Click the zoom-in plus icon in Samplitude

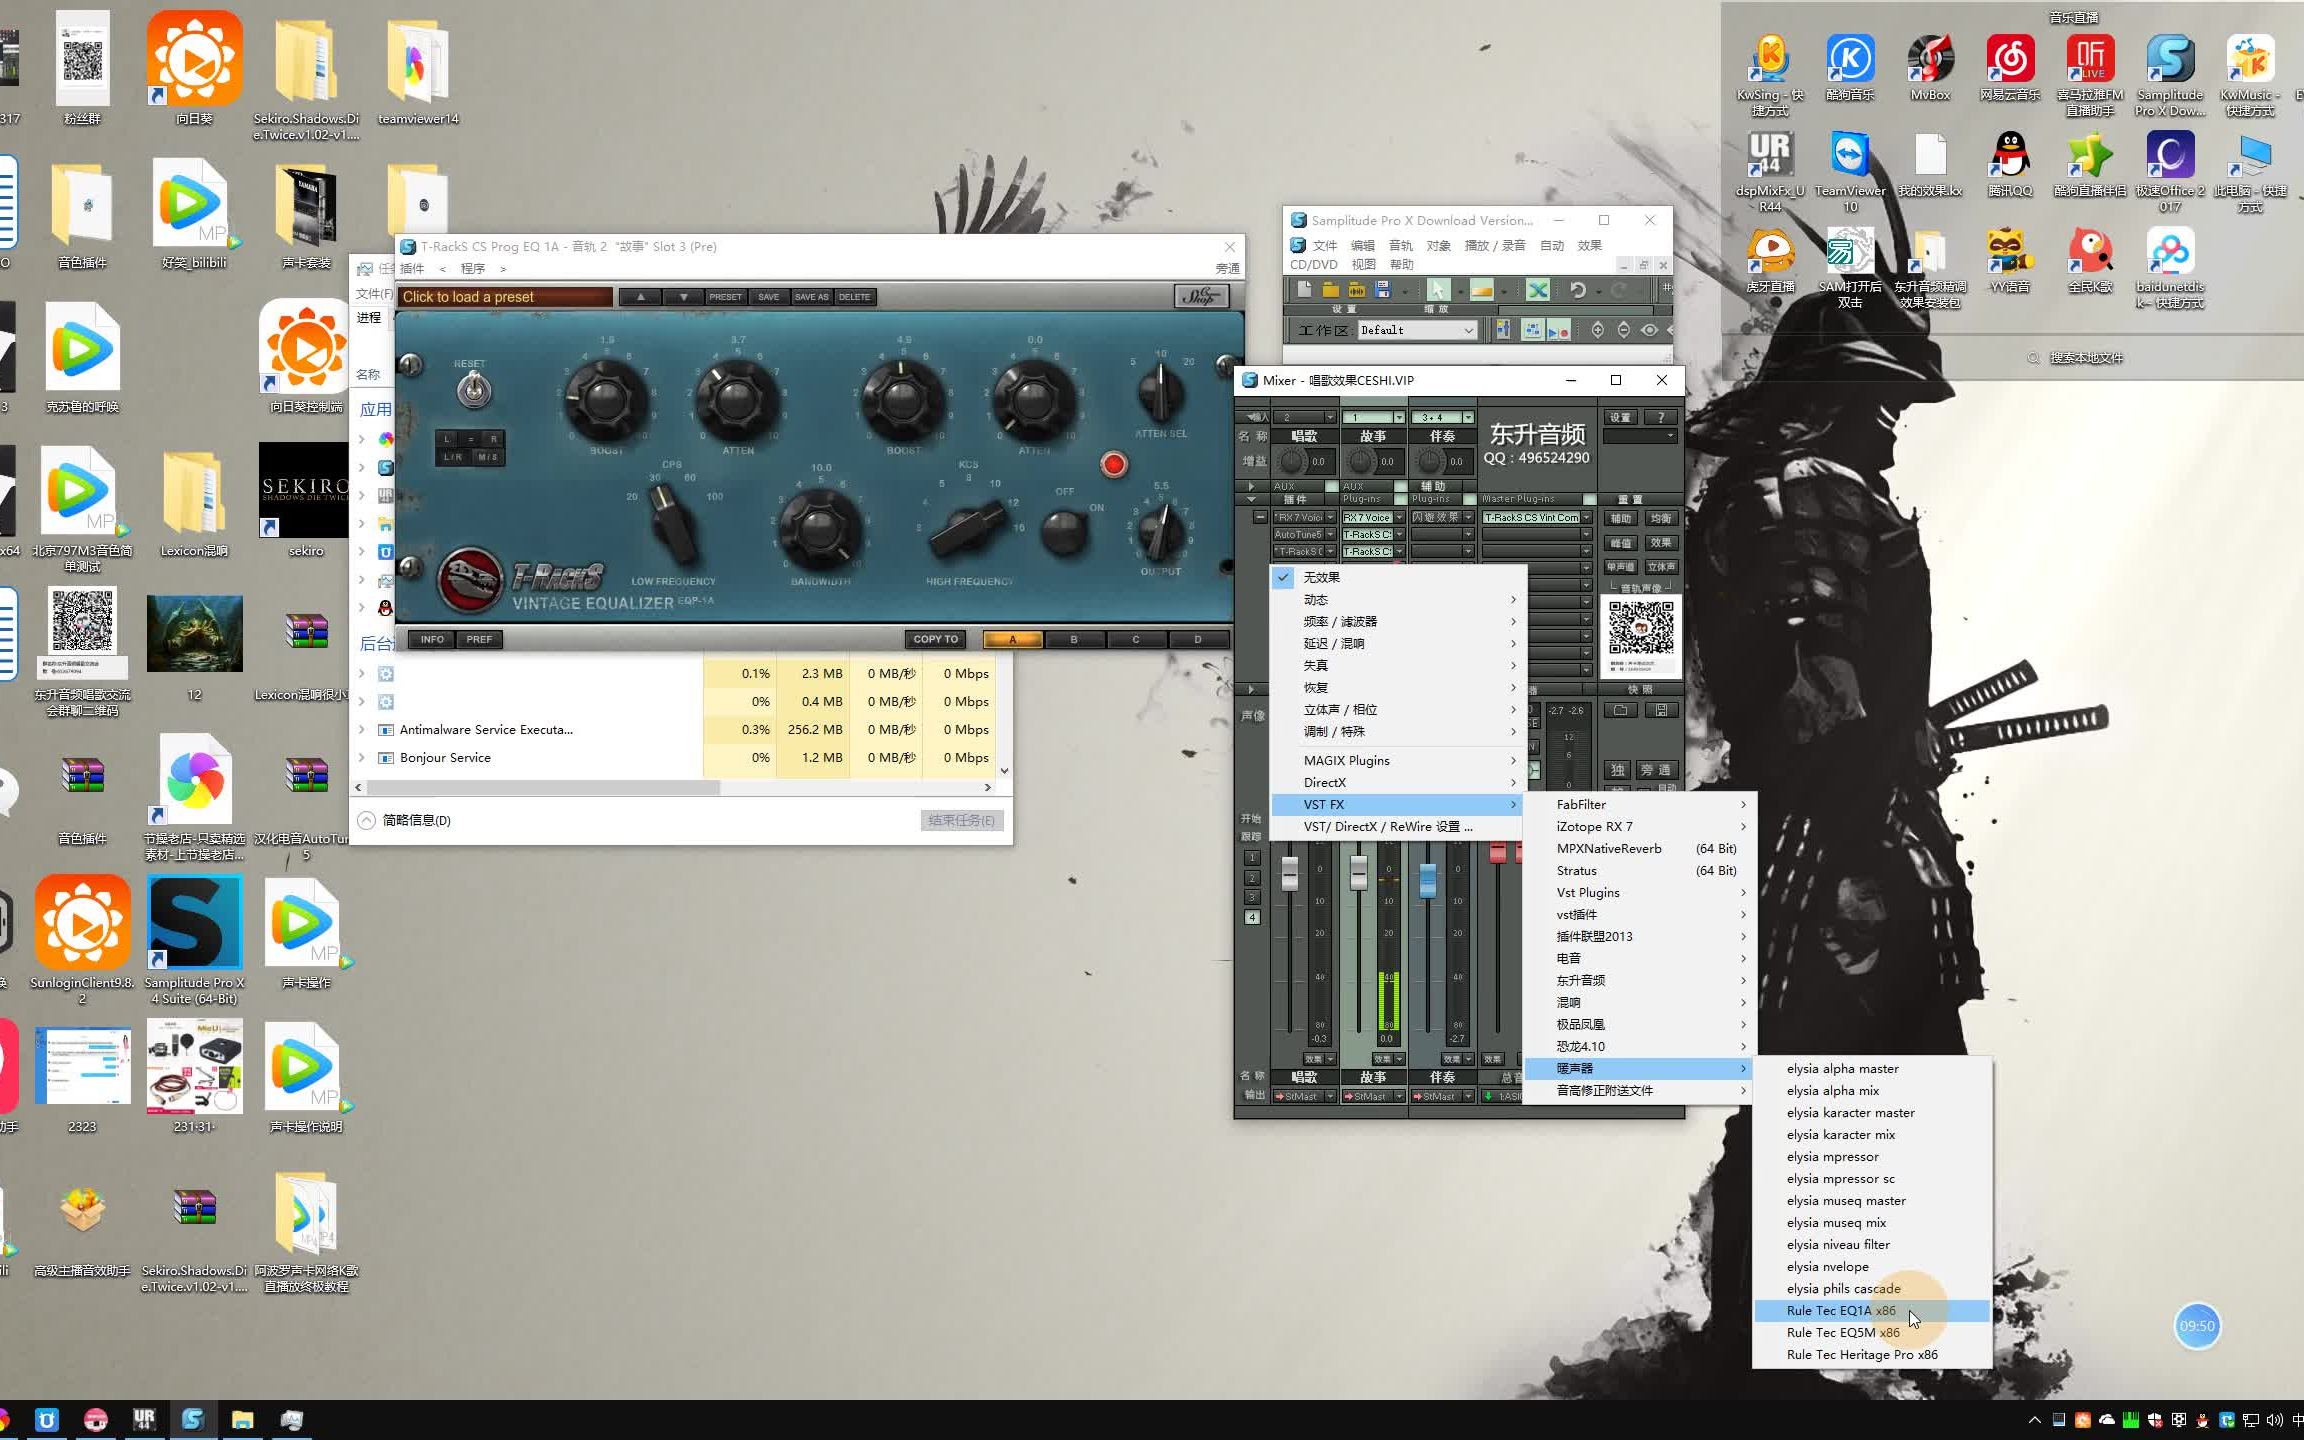coord(1597,330)
